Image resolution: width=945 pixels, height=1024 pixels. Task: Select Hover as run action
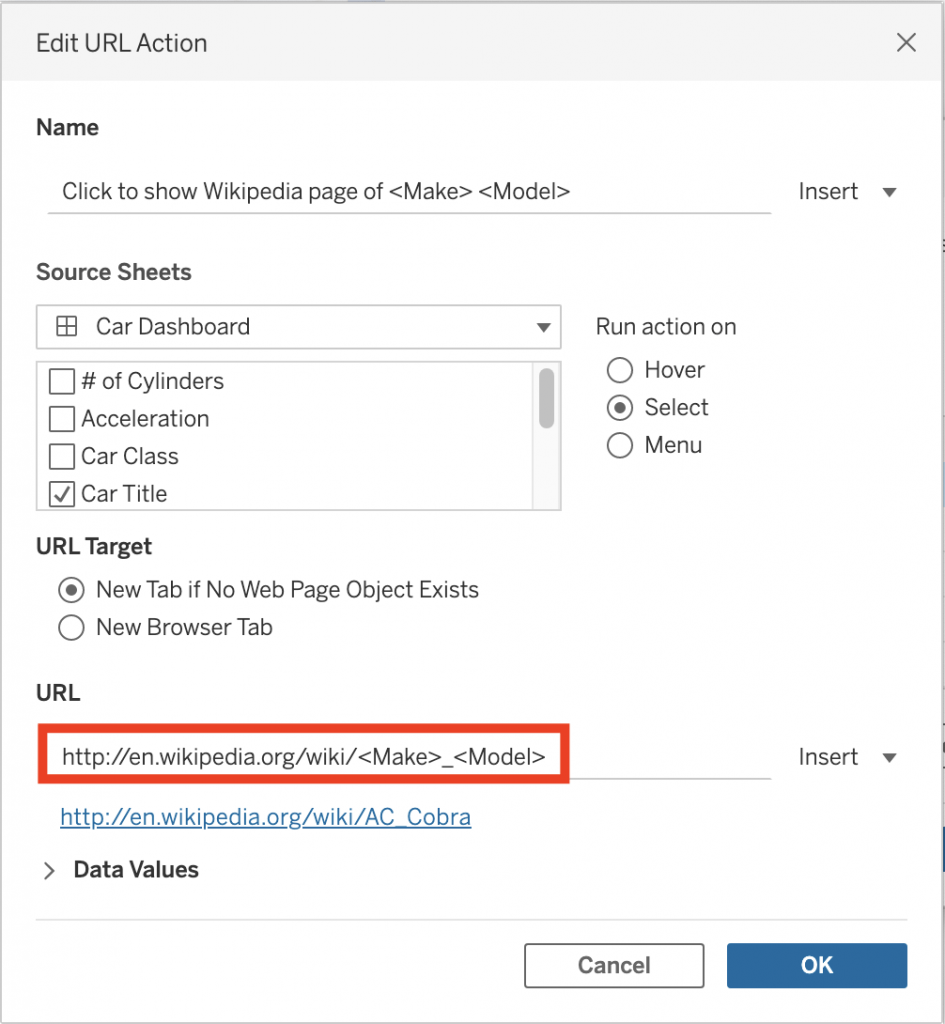[x=620, y=371]
